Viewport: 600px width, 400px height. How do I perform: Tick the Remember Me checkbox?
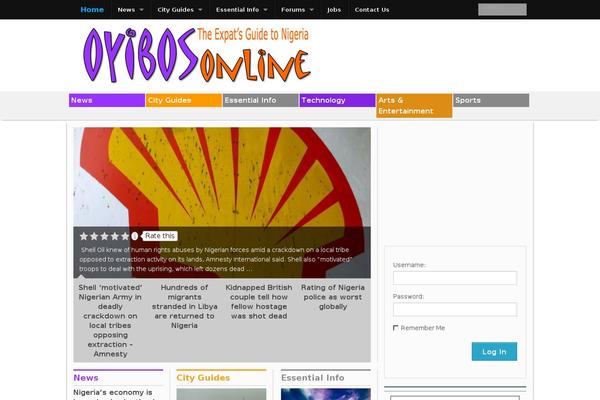click(396, 328)
